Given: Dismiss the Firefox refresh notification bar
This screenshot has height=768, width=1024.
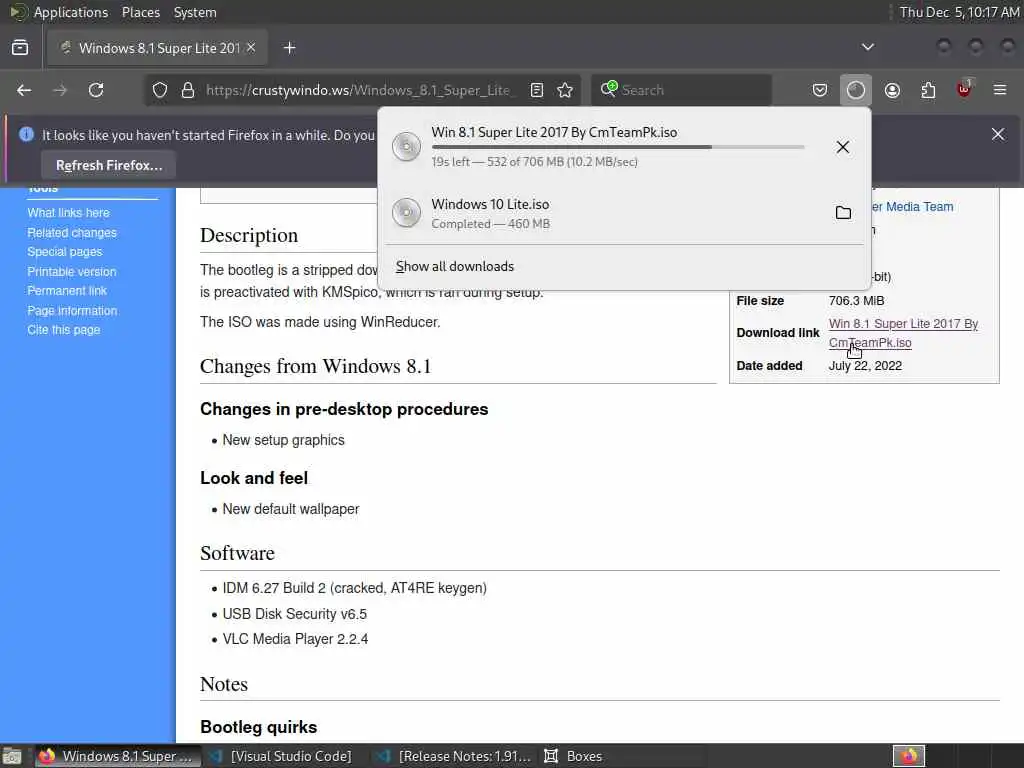Looking at the screenshot, I should click(998, 135).
